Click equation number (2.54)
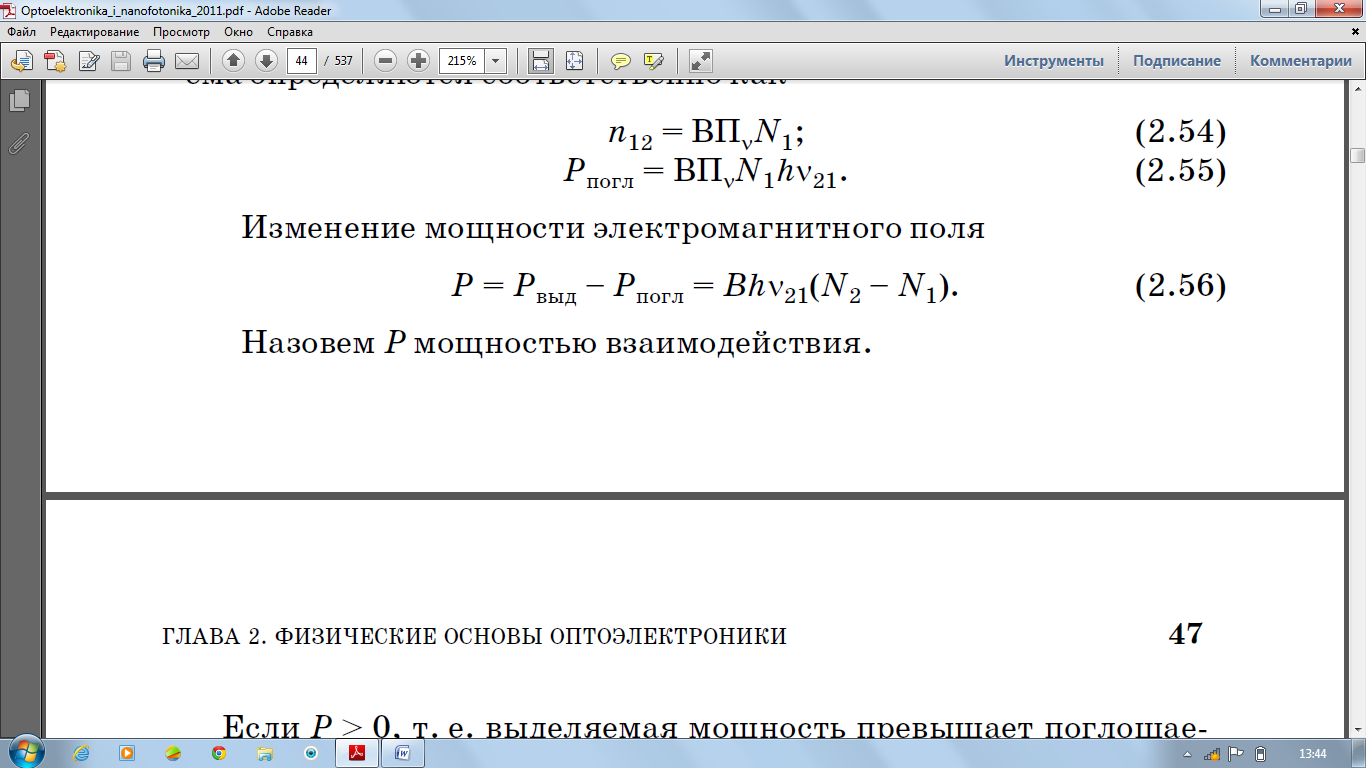 [x=1180, y=131]
